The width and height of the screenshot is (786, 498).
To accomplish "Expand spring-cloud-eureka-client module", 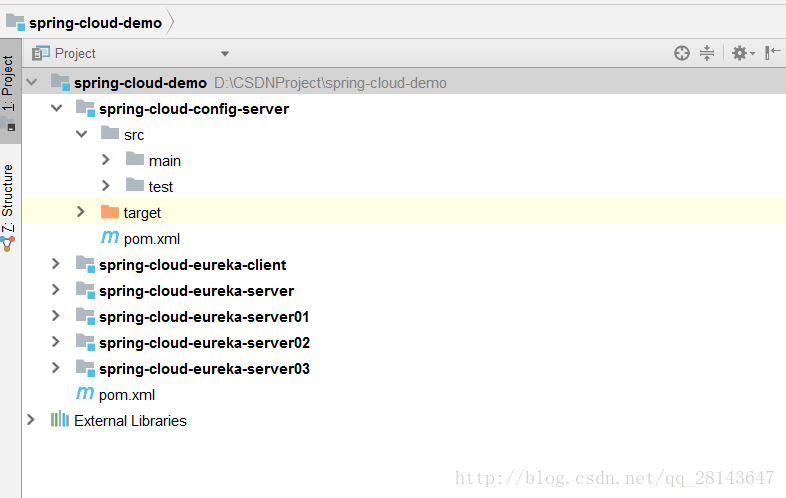I will 56,264.
